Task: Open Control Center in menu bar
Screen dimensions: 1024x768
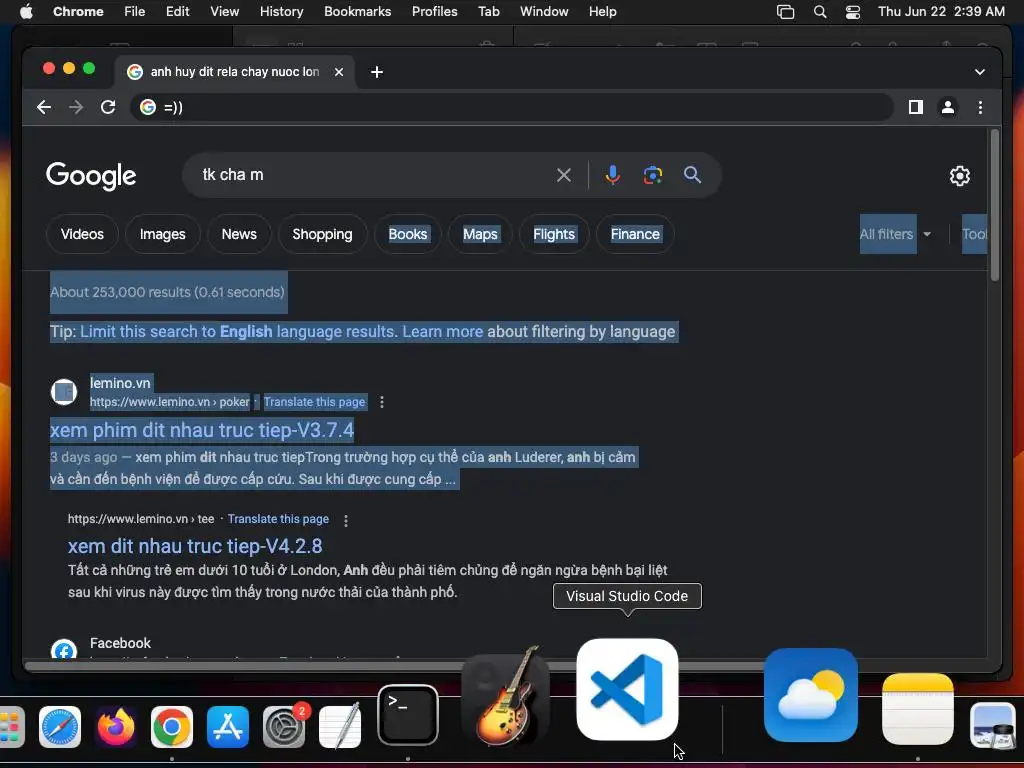Action: point(852,12)
